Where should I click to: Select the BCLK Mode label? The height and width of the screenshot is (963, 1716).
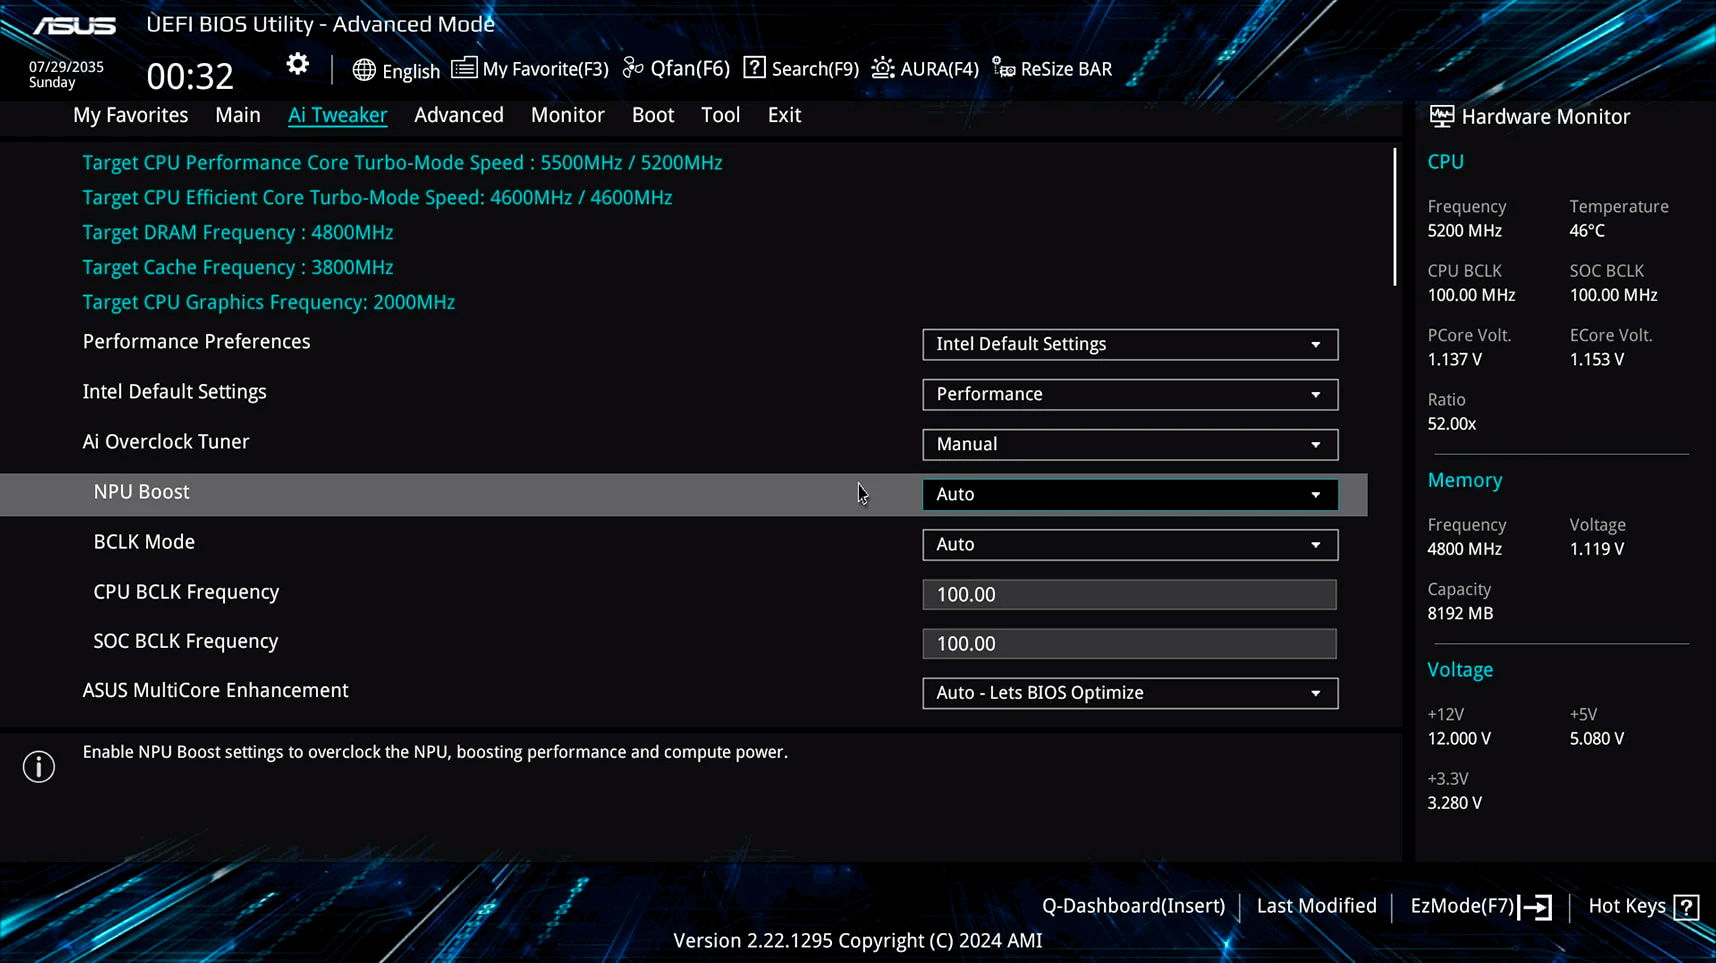[144, 542]
